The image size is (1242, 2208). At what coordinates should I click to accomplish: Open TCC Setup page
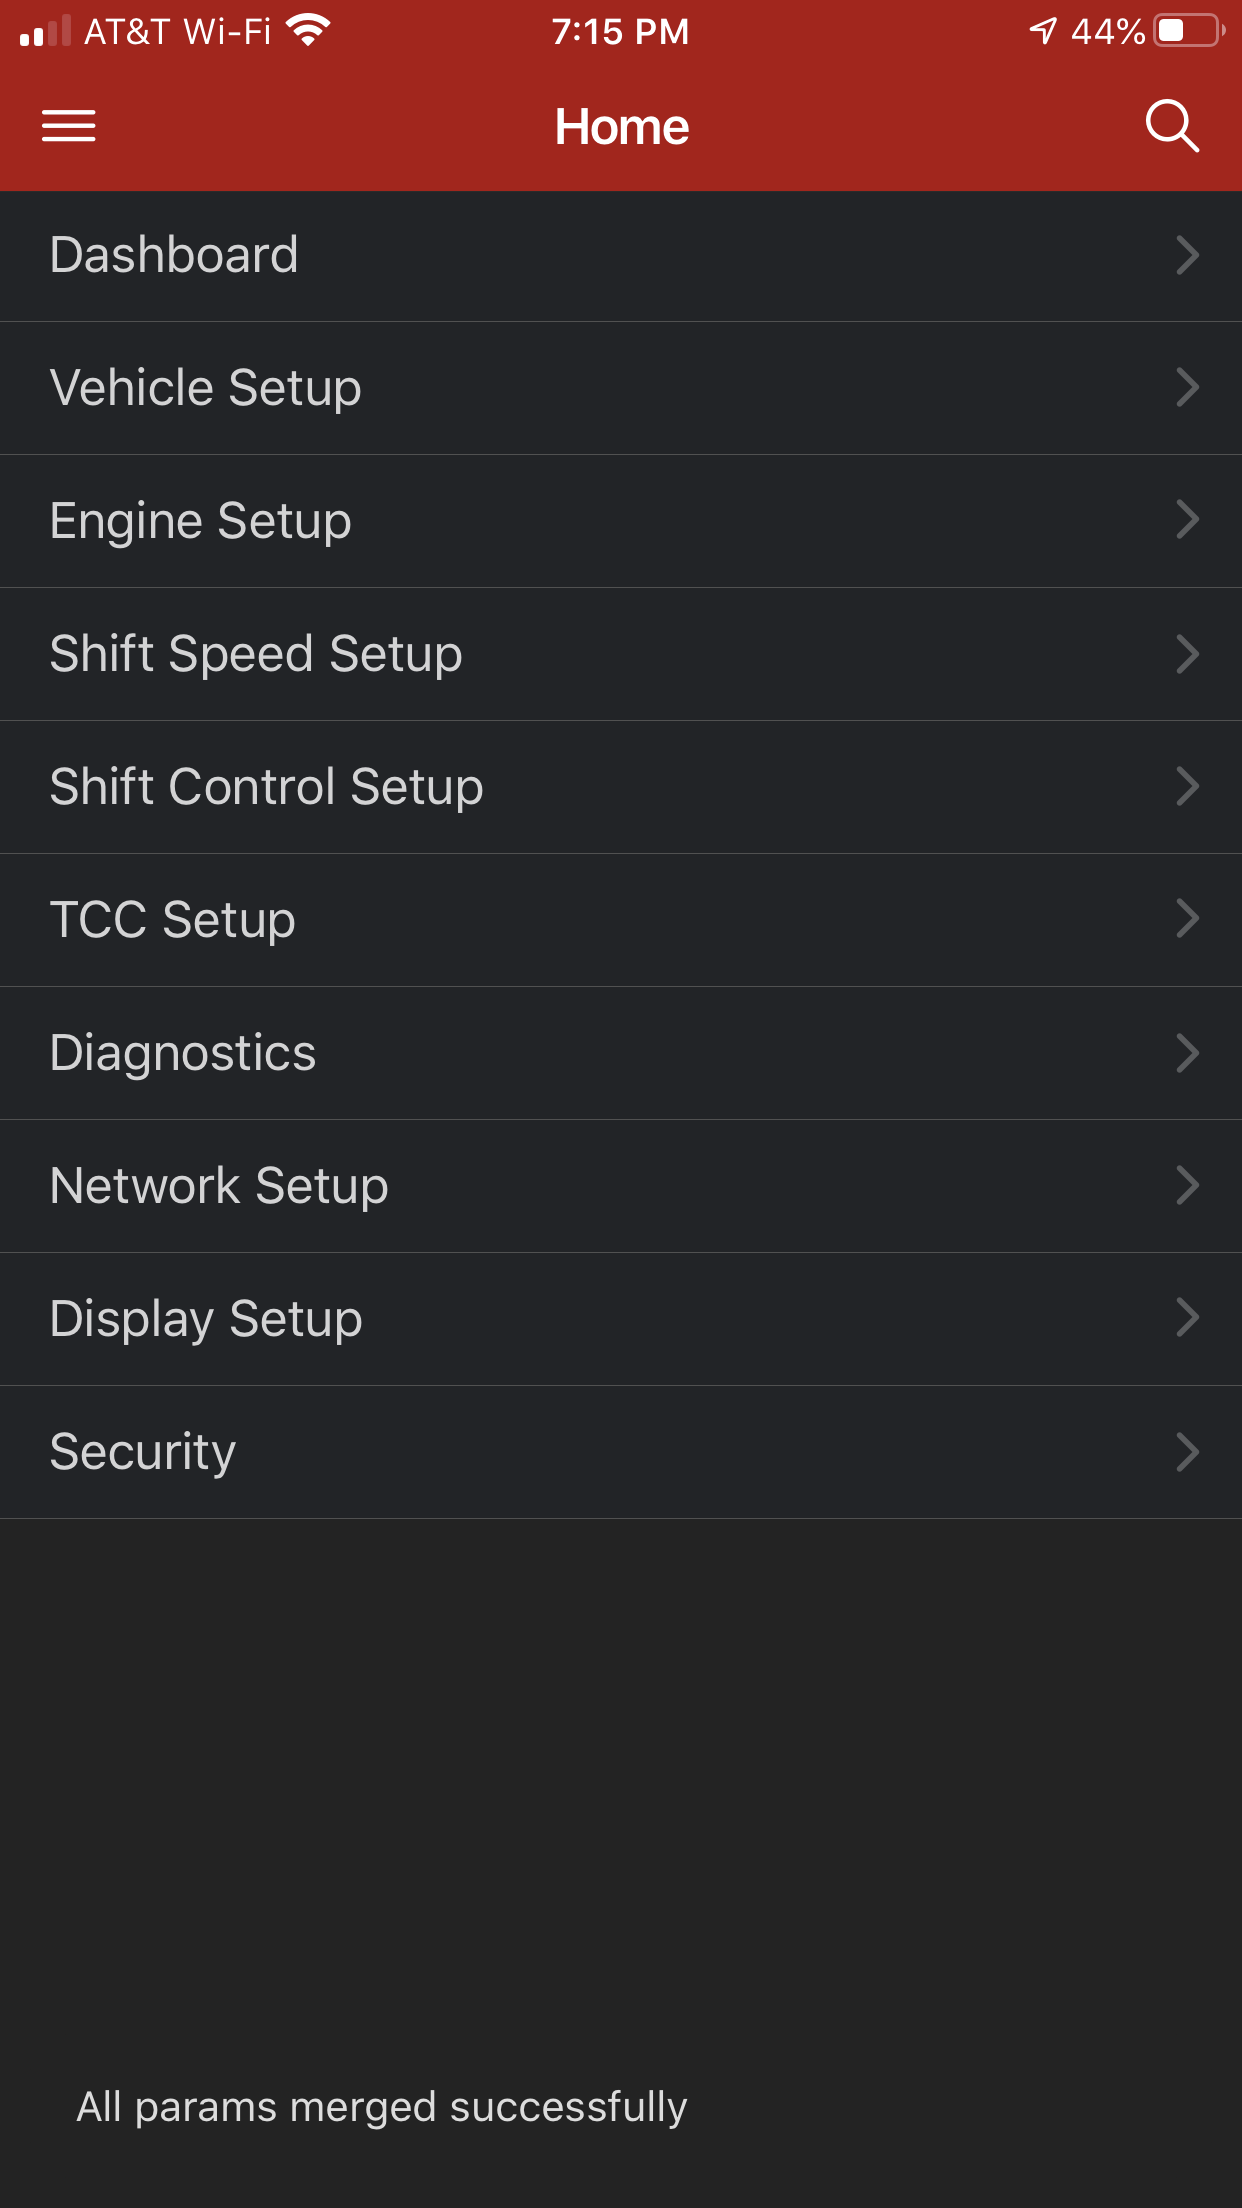[173, 920]
